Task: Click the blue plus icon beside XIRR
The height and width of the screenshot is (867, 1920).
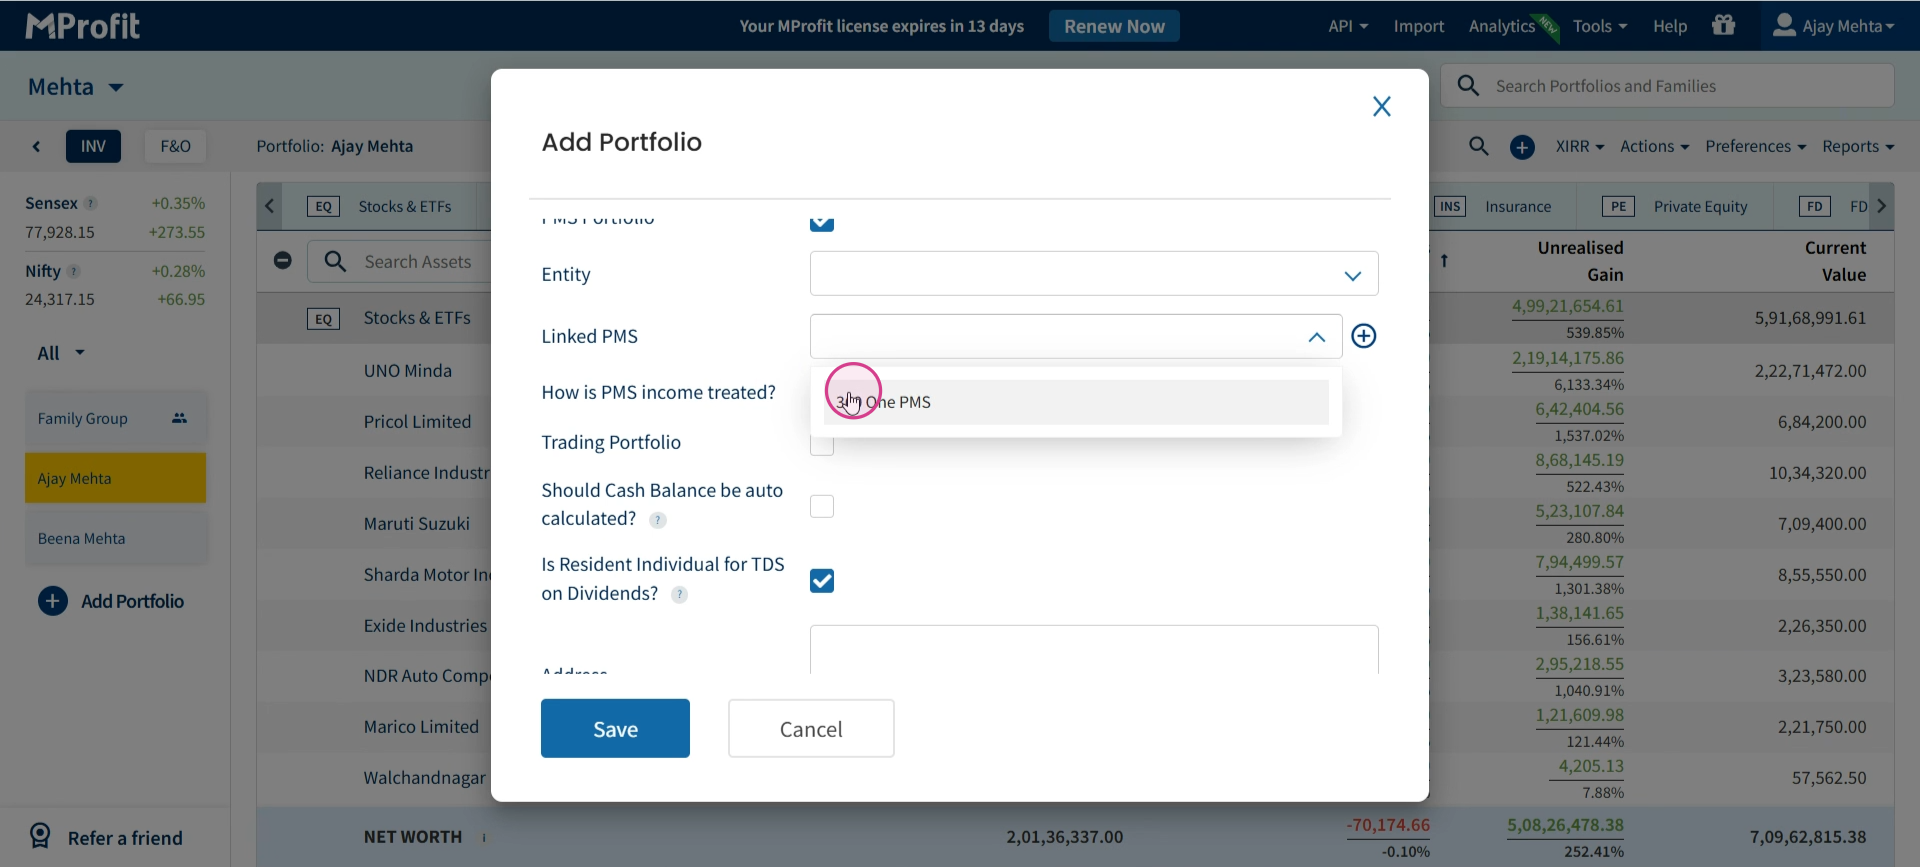Action: click(1522, 148)
